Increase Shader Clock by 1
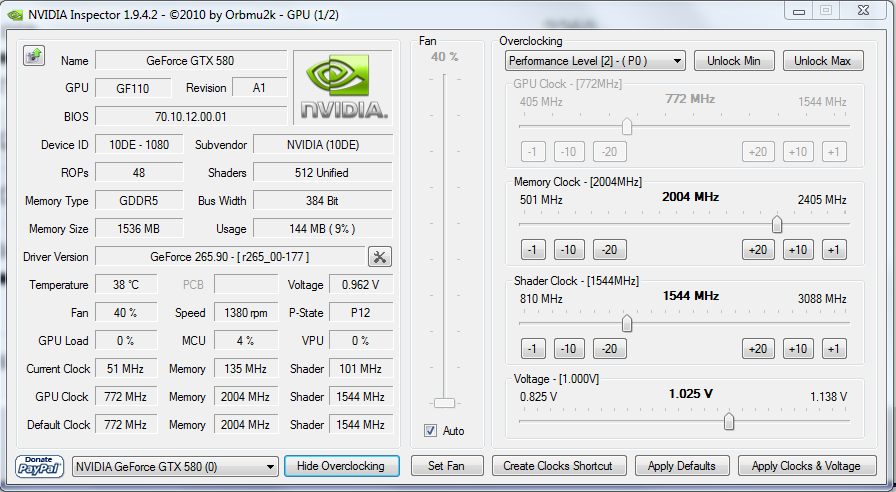 (834, 349)
